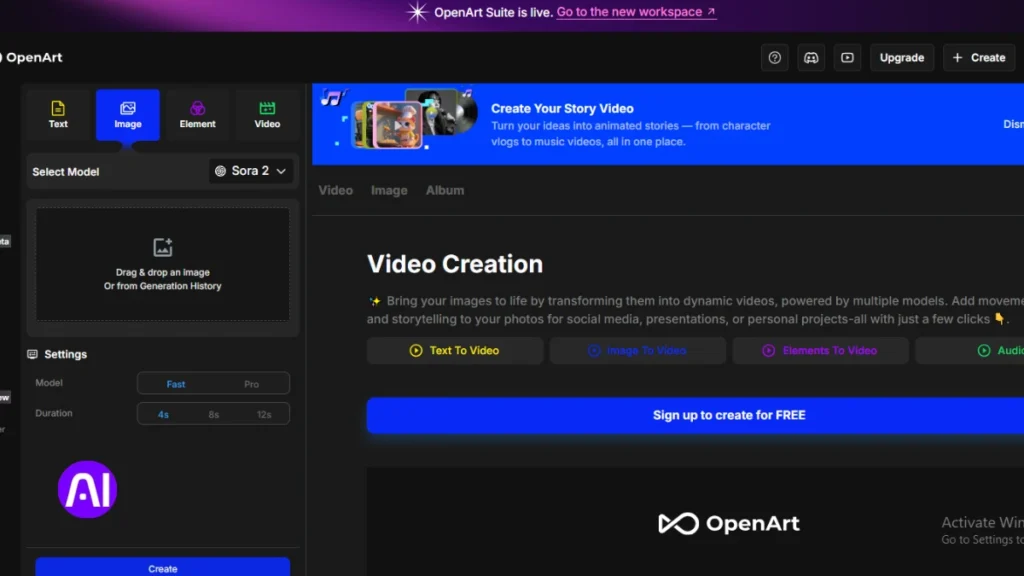Open OpenArt's Discord icon

[811, 57]
